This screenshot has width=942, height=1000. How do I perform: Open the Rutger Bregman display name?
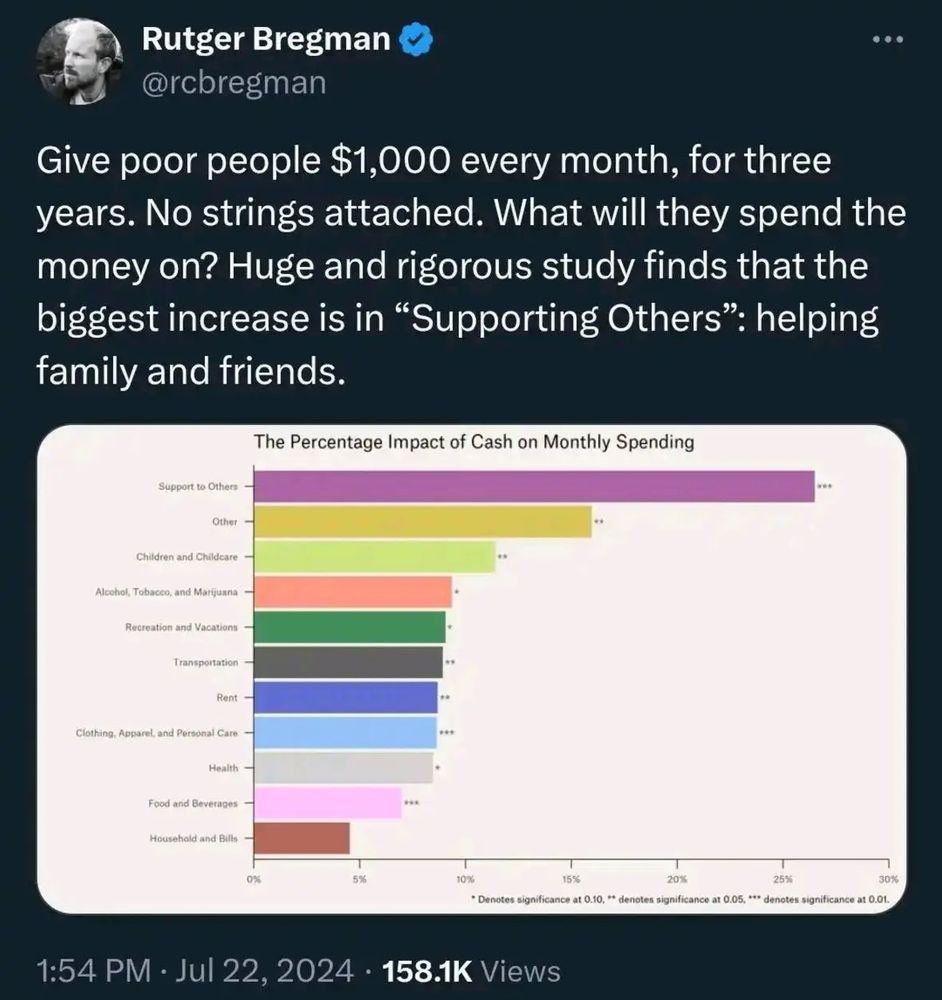point(266,39)
